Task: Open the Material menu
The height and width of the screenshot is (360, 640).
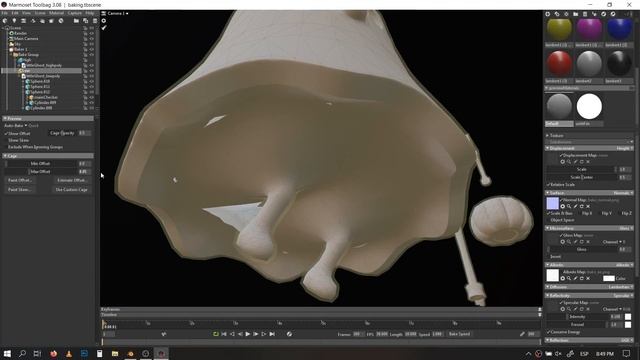Action: click(57, 13)
